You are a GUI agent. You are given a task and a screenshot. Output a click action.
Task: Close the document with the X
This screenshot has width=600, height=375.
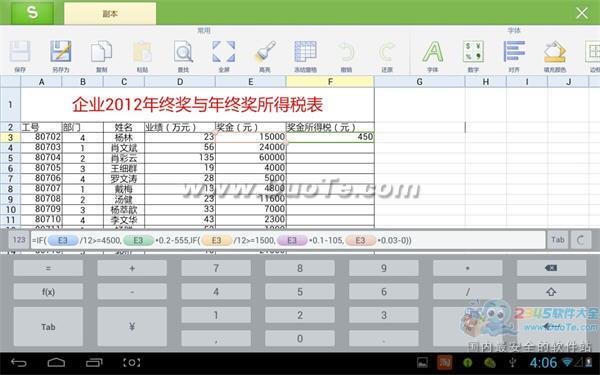582,13
